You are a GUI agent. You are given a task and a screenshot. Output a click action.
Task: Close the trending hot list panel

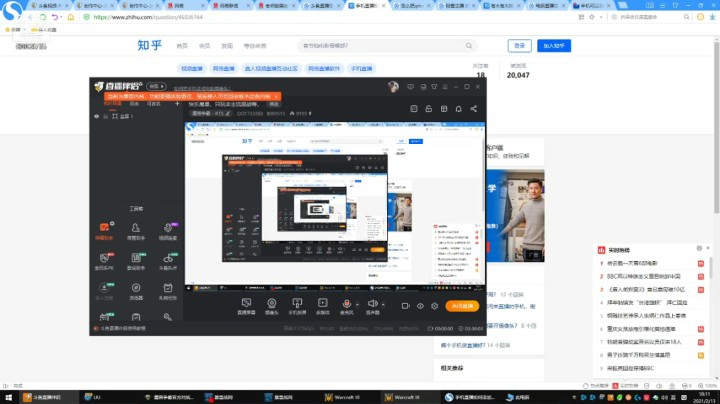[x=708, y=248]
